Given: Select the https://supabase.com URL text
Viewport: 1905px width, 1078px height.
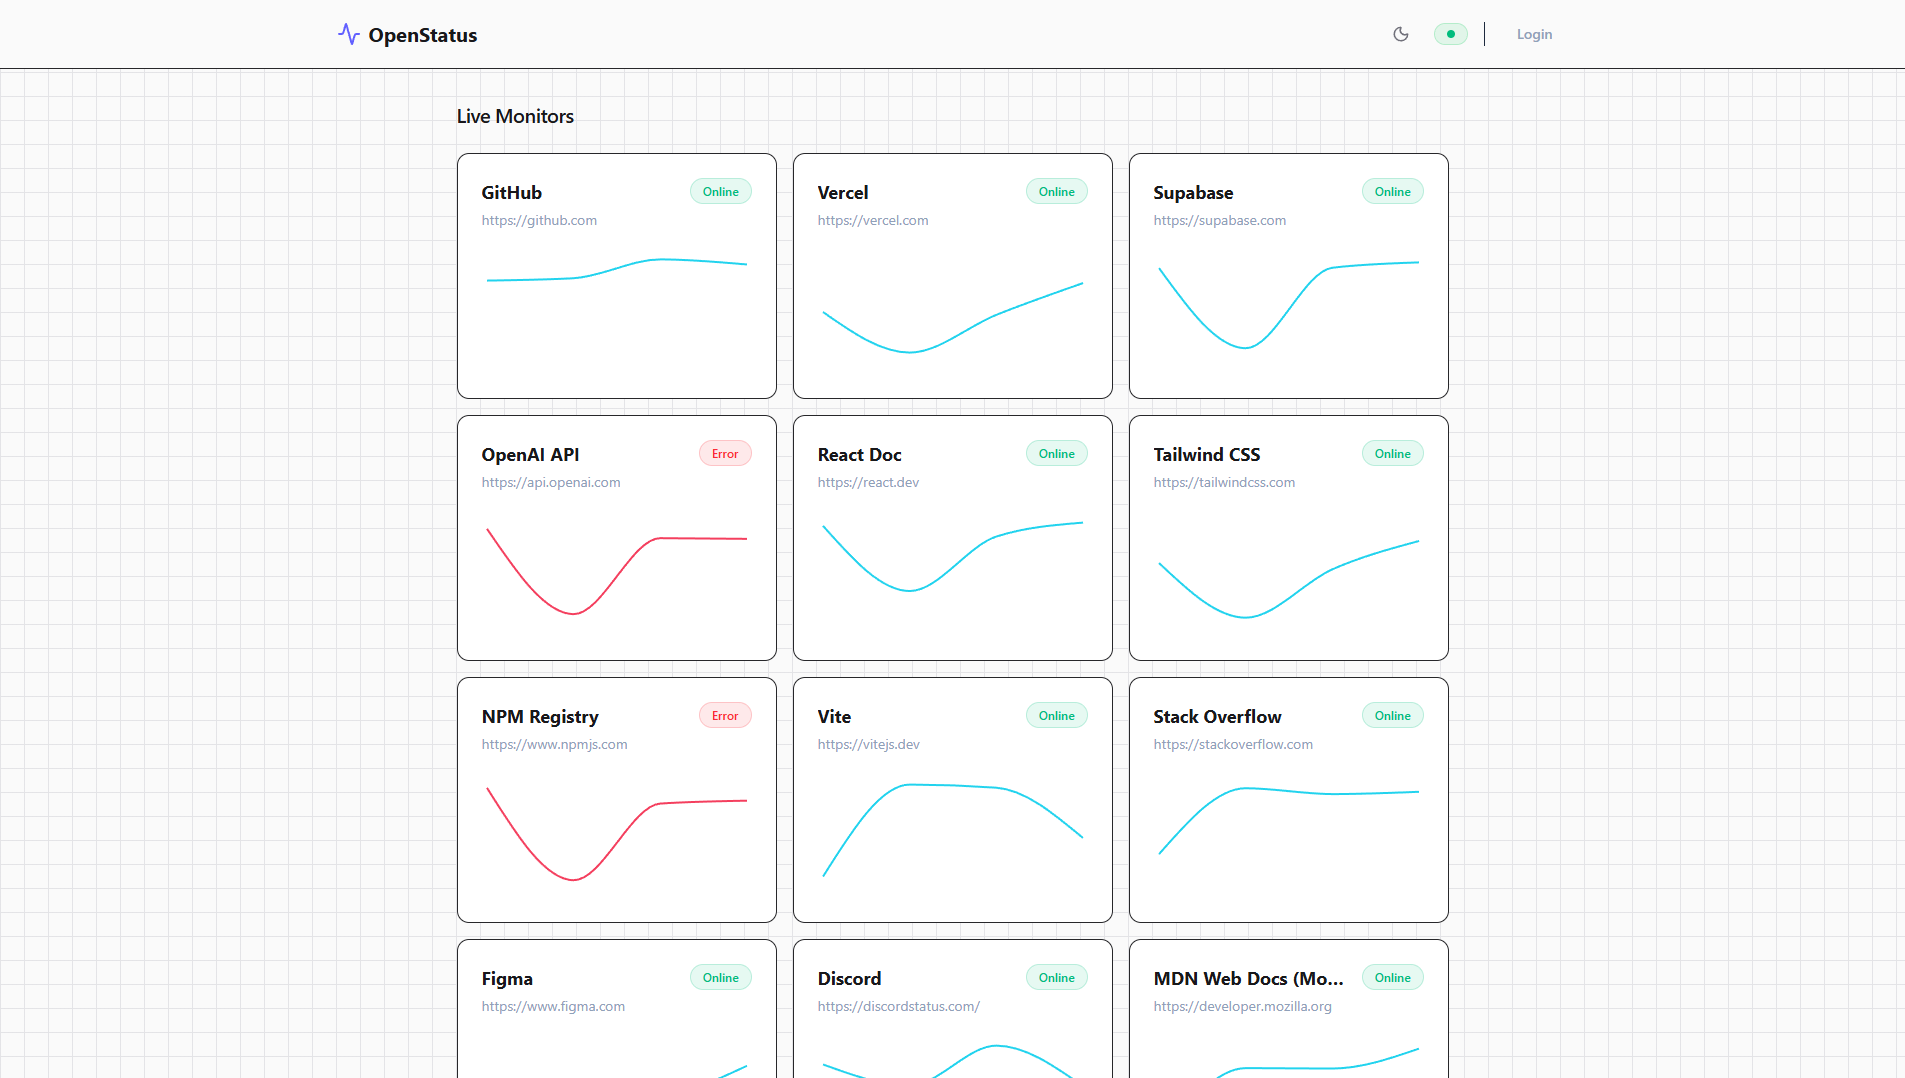Looking at the screenshot, I should coord(1220,220).
